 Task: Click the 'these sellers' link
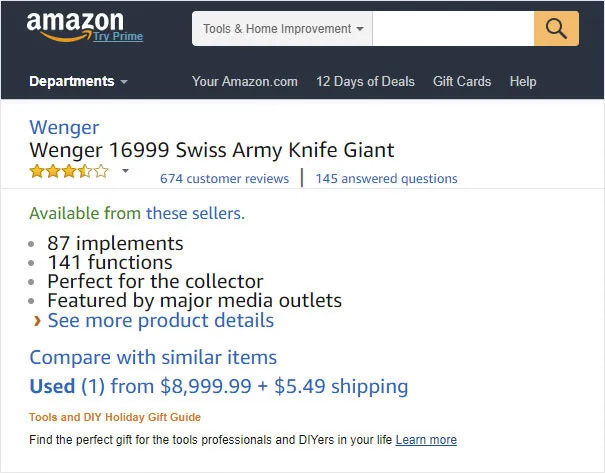195,213
